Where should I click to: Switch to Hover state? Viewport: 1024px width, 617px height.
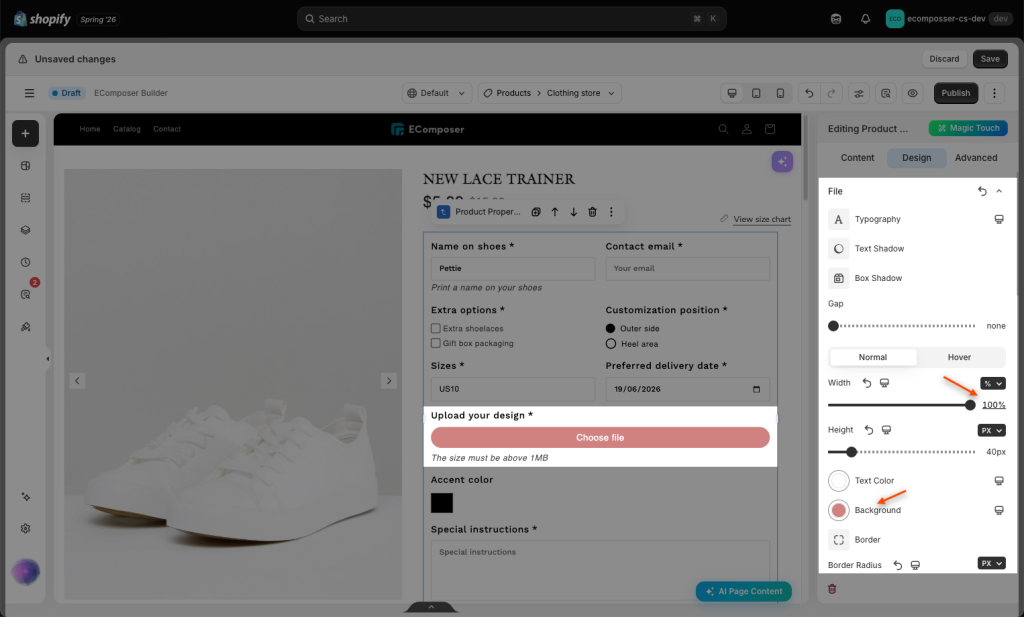(959, 357)
